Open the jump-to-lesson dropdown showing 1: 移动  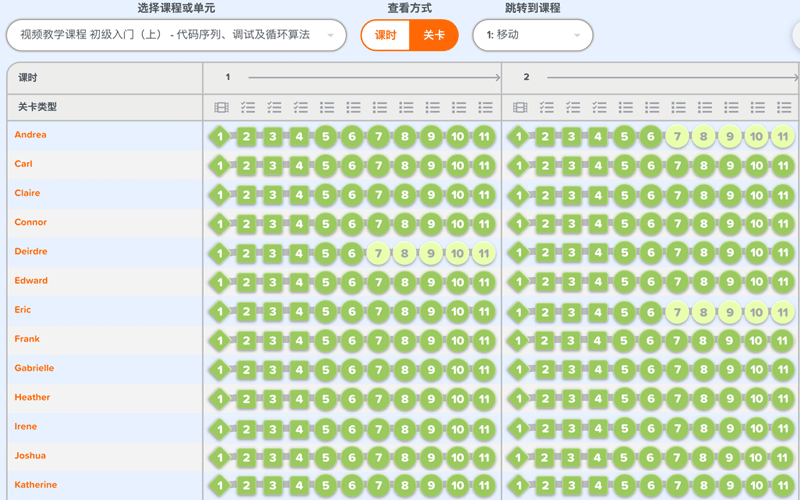pos(532,35)
